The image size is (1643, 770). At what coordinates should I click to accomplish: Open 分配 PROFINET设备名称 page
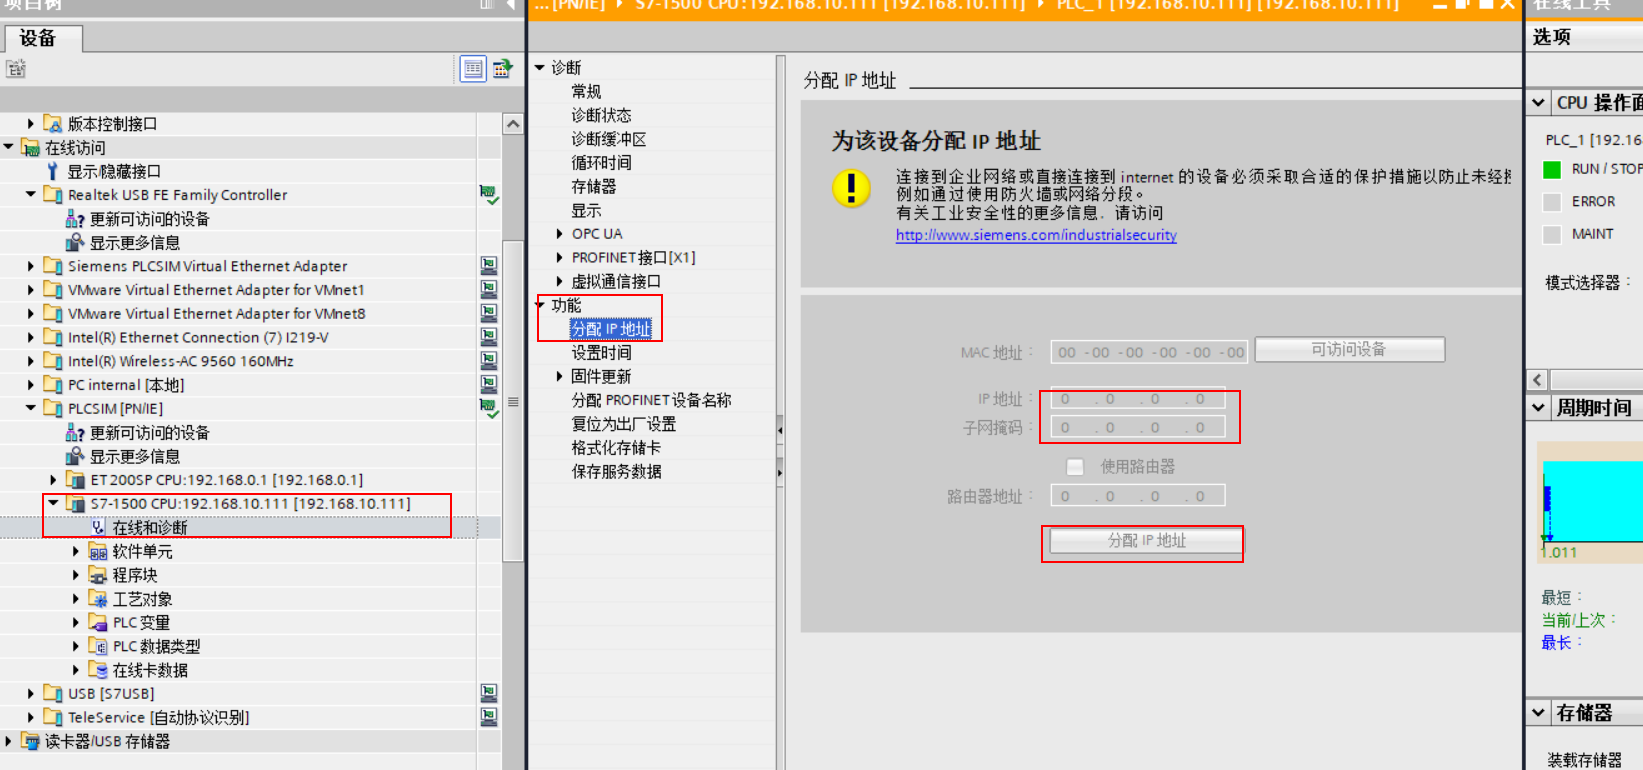coord(651,400)
